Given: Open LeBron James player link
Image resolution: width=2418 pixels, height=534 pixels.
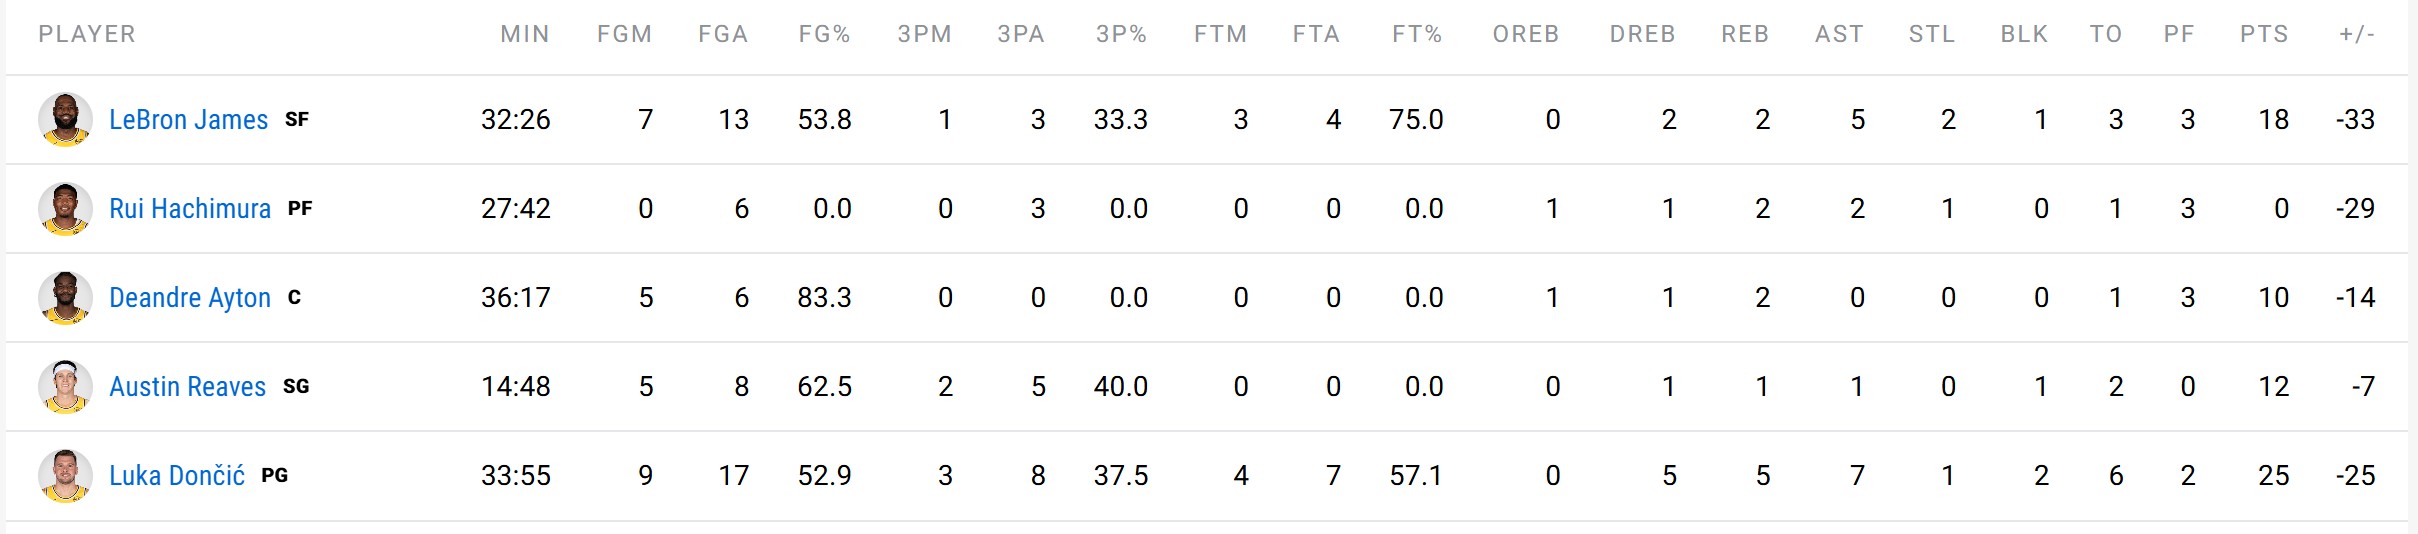Looking at the screenshot, I should tap(188, 120).
